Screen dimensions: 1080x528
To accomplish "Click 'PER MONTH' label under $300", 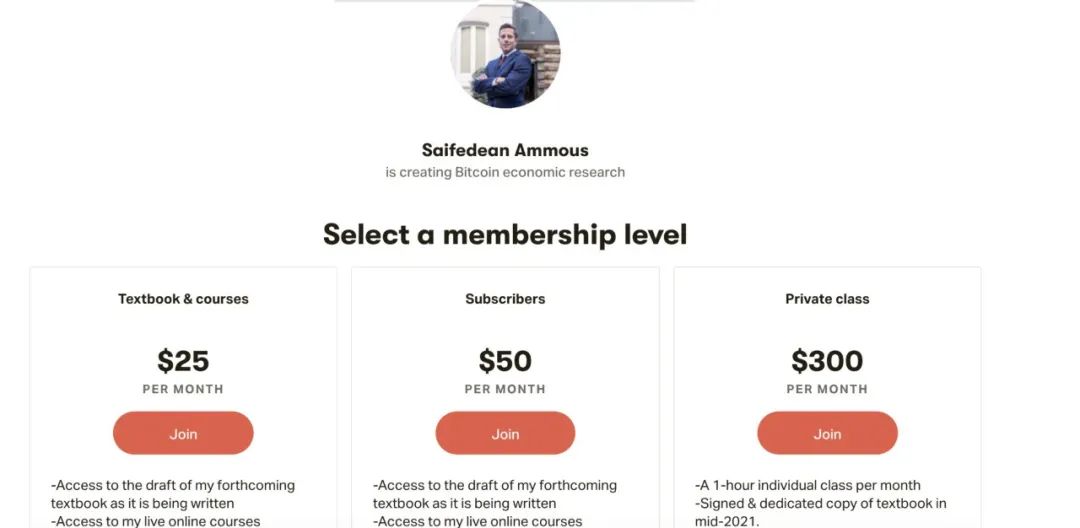I will [x=827, y=389].
